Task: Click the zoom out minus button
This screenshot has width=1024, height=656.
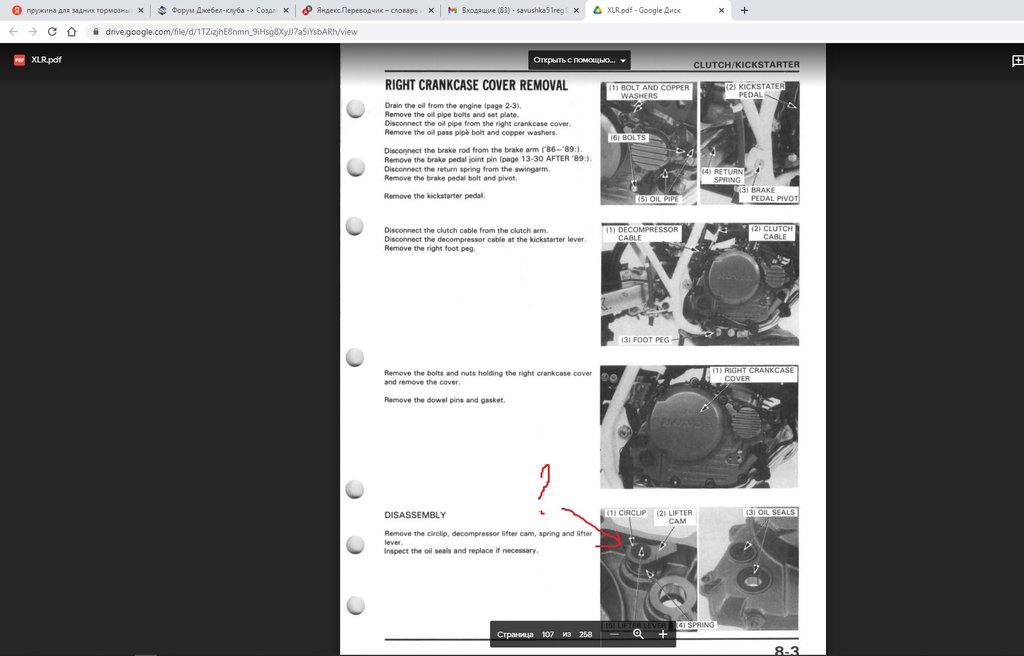Action: [x=614, y=634]
